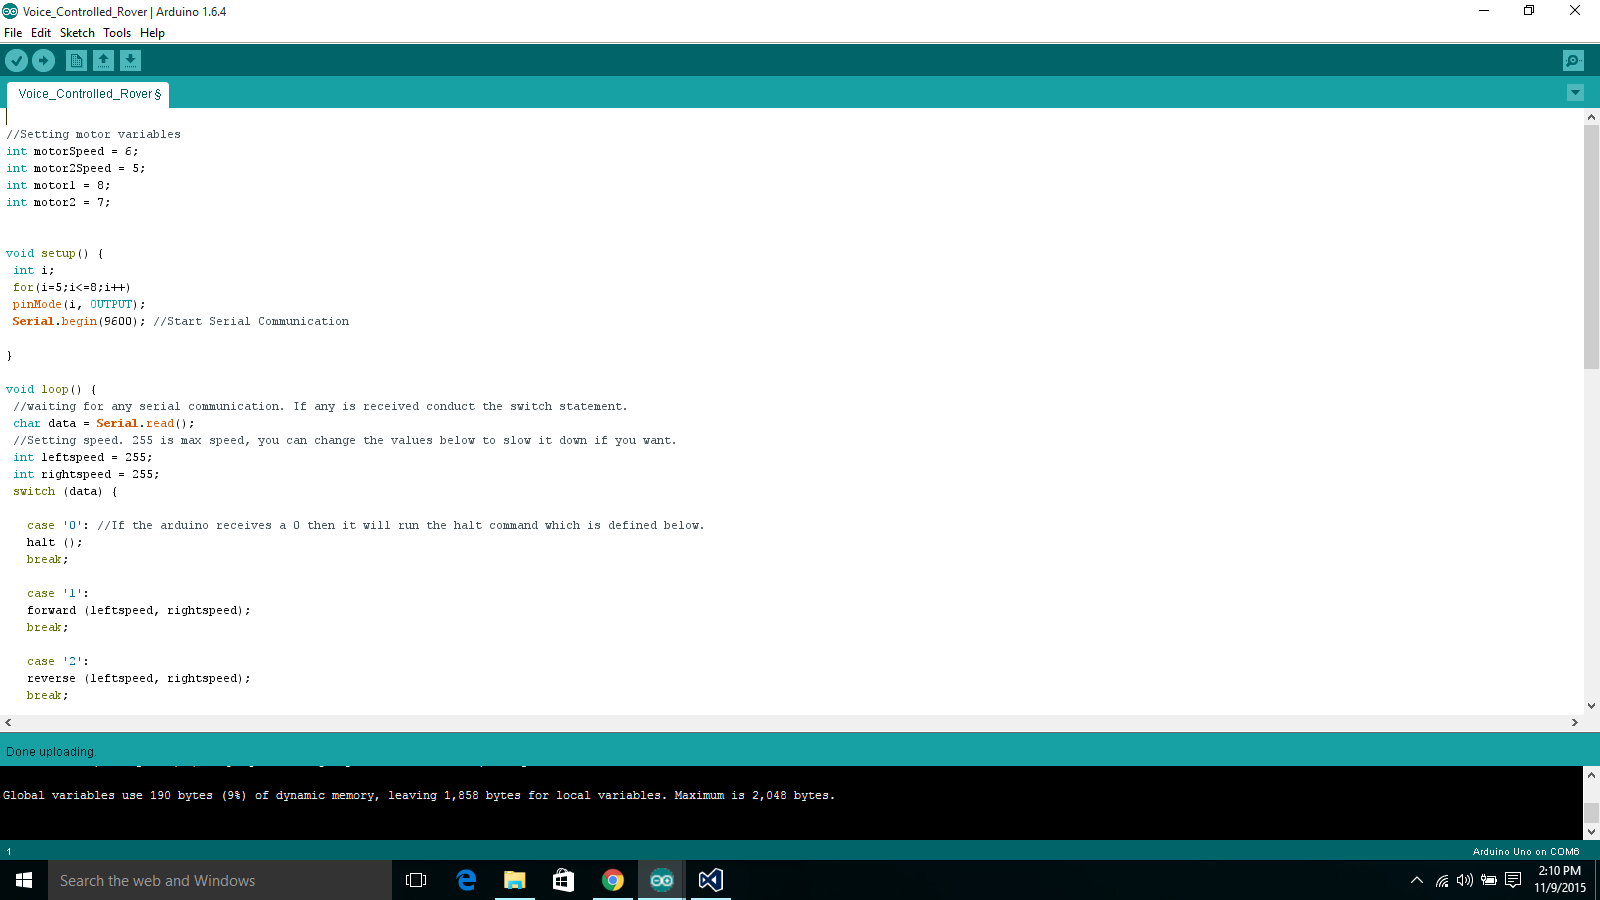This screenshot has width=1600, height=900.
Task: Open the Serial Monitor
Action: tap(1573, 60)
